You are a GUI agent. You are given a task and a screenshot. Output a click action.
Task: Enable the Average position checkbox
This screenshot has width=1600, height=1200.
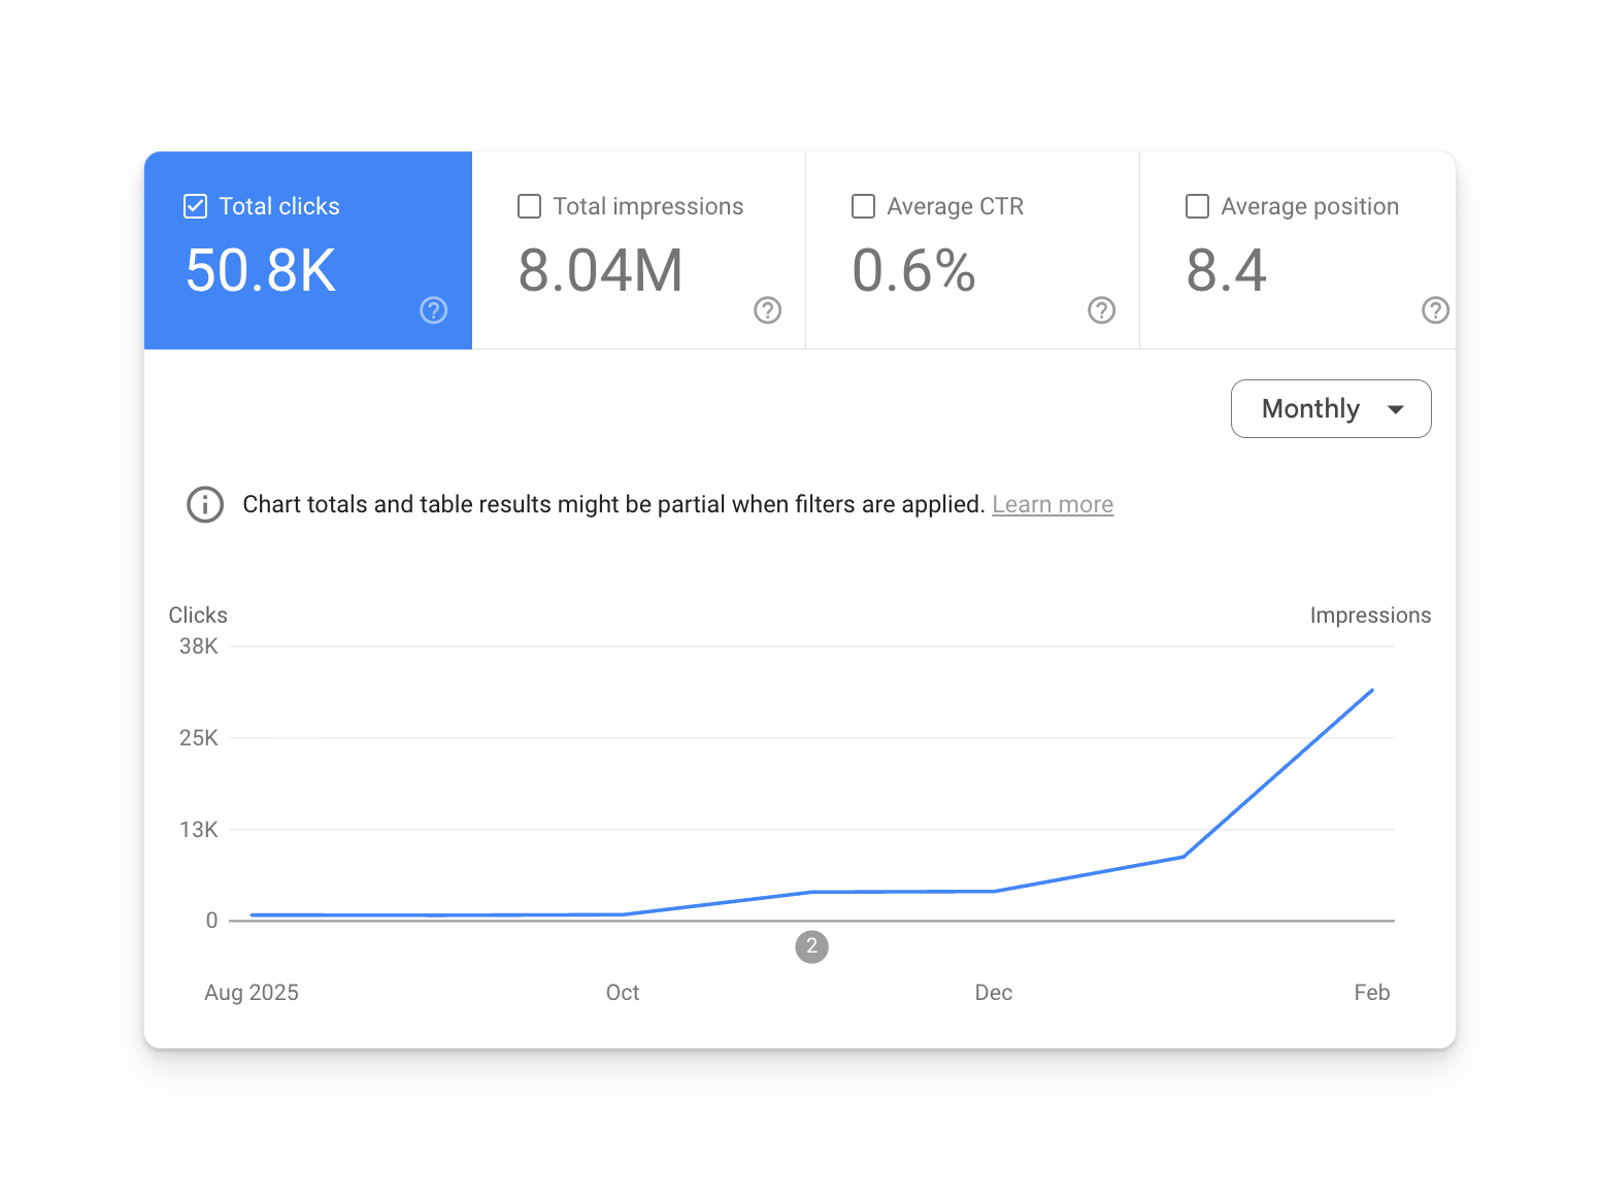pyautogui.click(x=1197, y=206)
